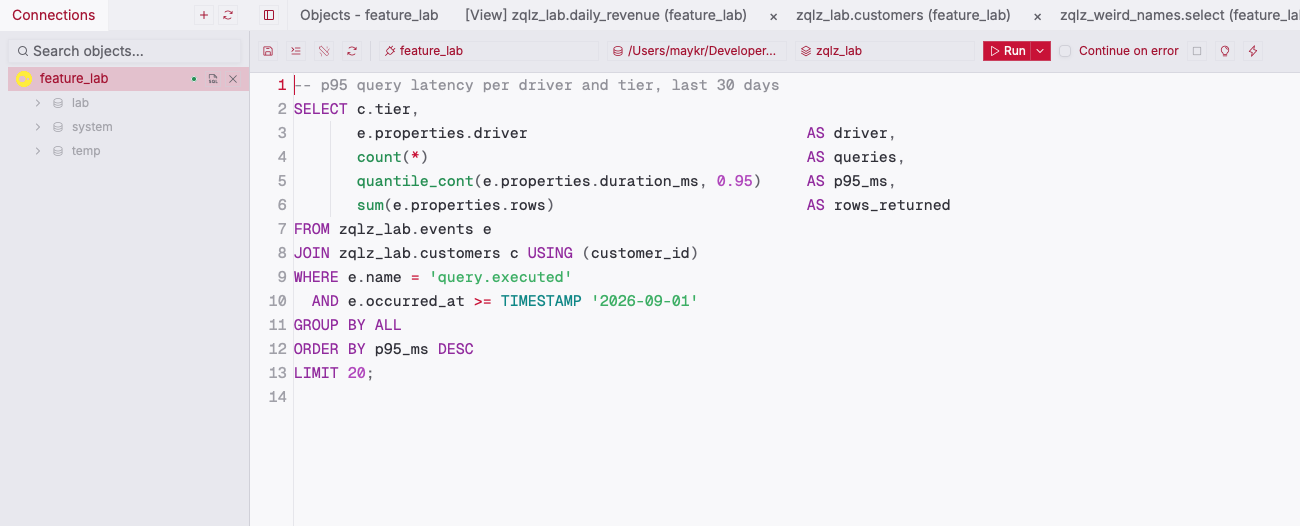The image size is (1300, 526).
Task: Click the yellow feature_lab connection icon
Action: [24, 79]
